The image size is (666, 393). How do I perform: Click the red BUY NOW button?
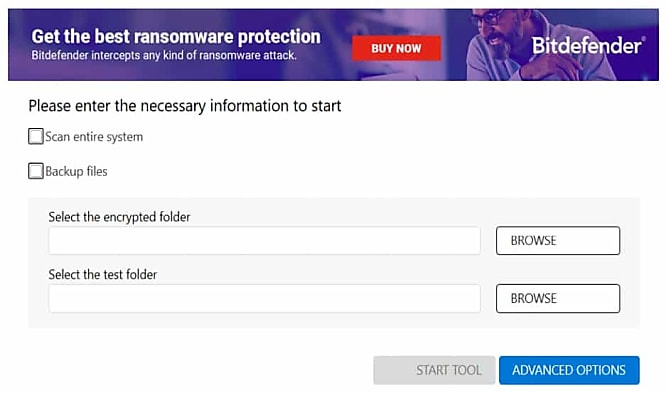(396, 48)
